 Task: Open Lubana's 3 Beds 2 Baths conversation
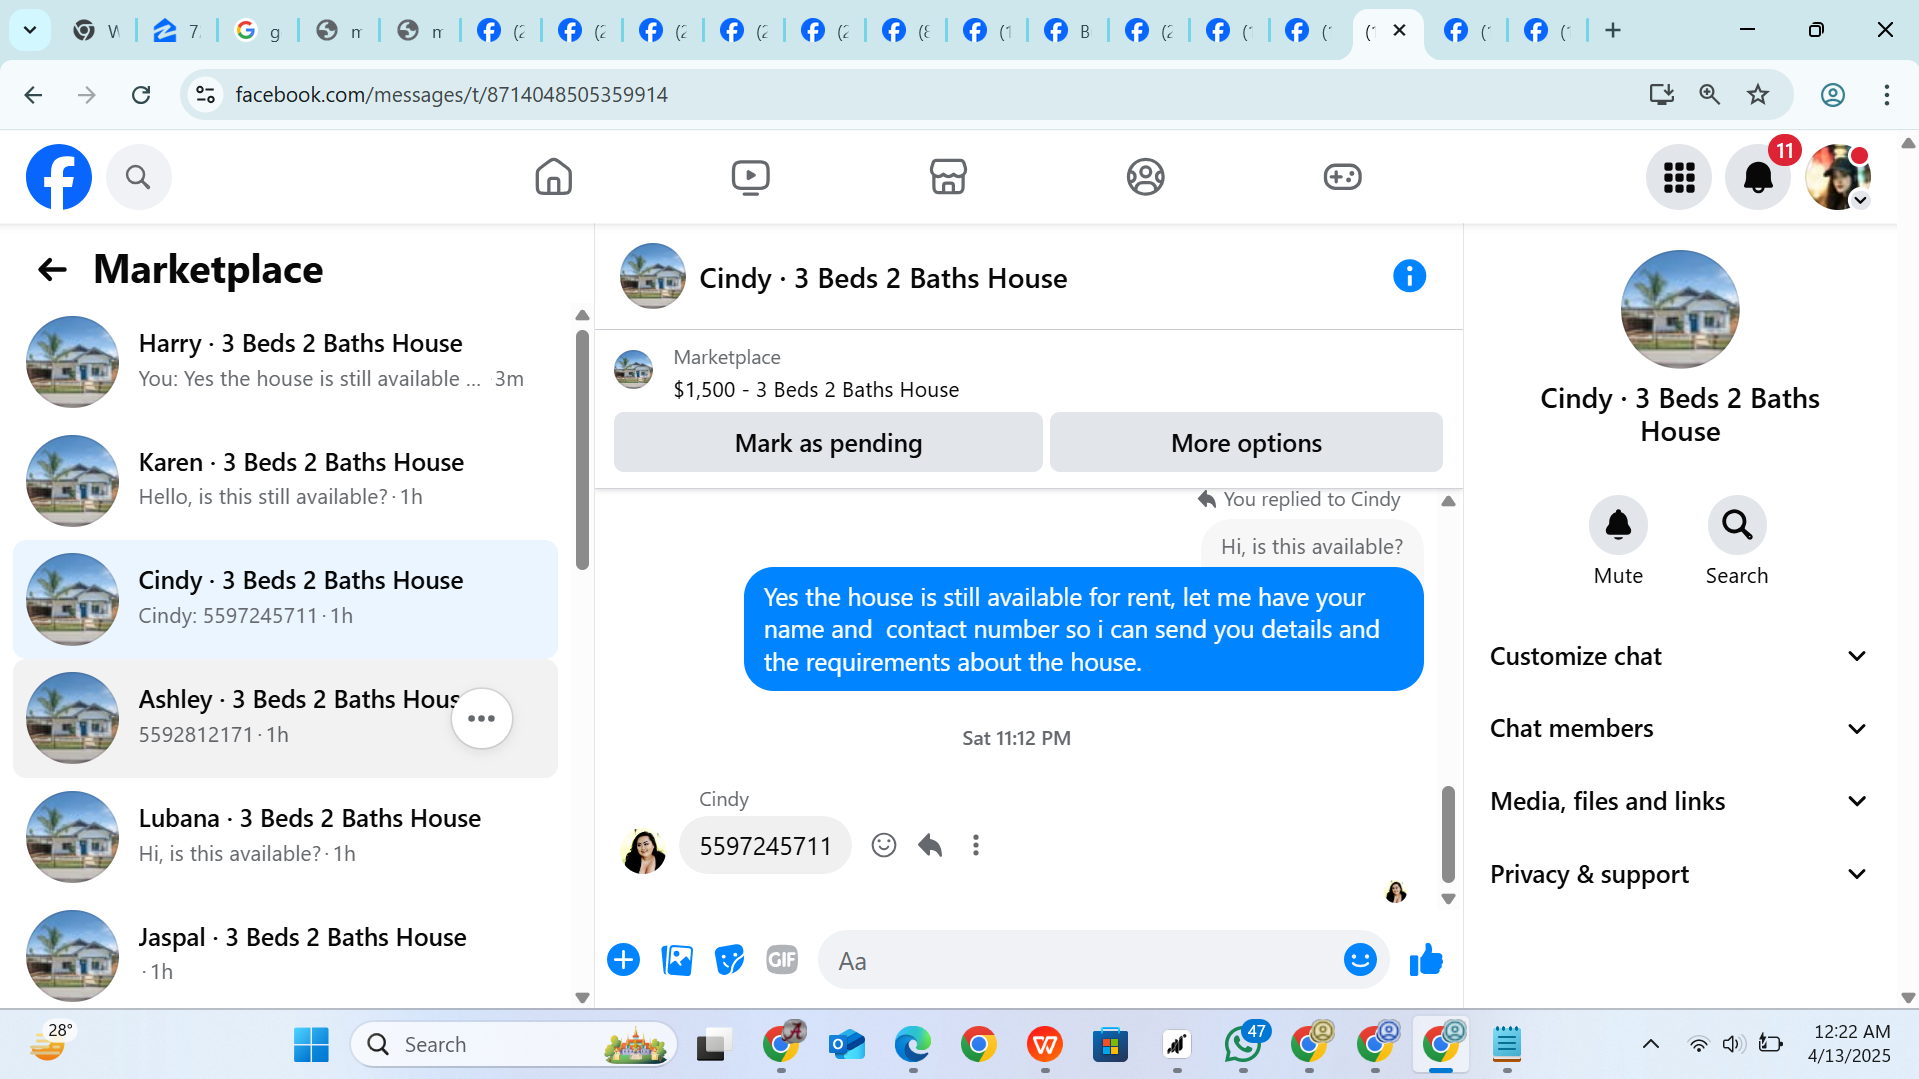(285, 836)
